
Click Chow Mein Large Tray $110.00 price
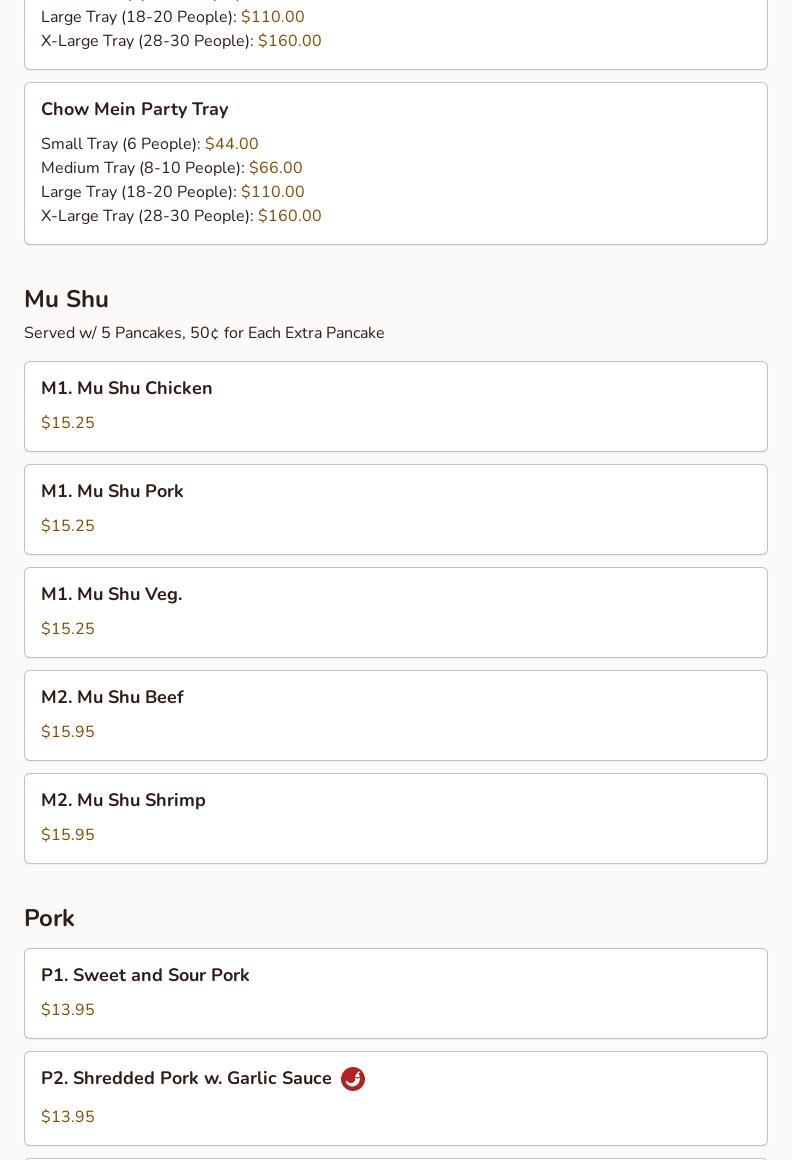273,192
